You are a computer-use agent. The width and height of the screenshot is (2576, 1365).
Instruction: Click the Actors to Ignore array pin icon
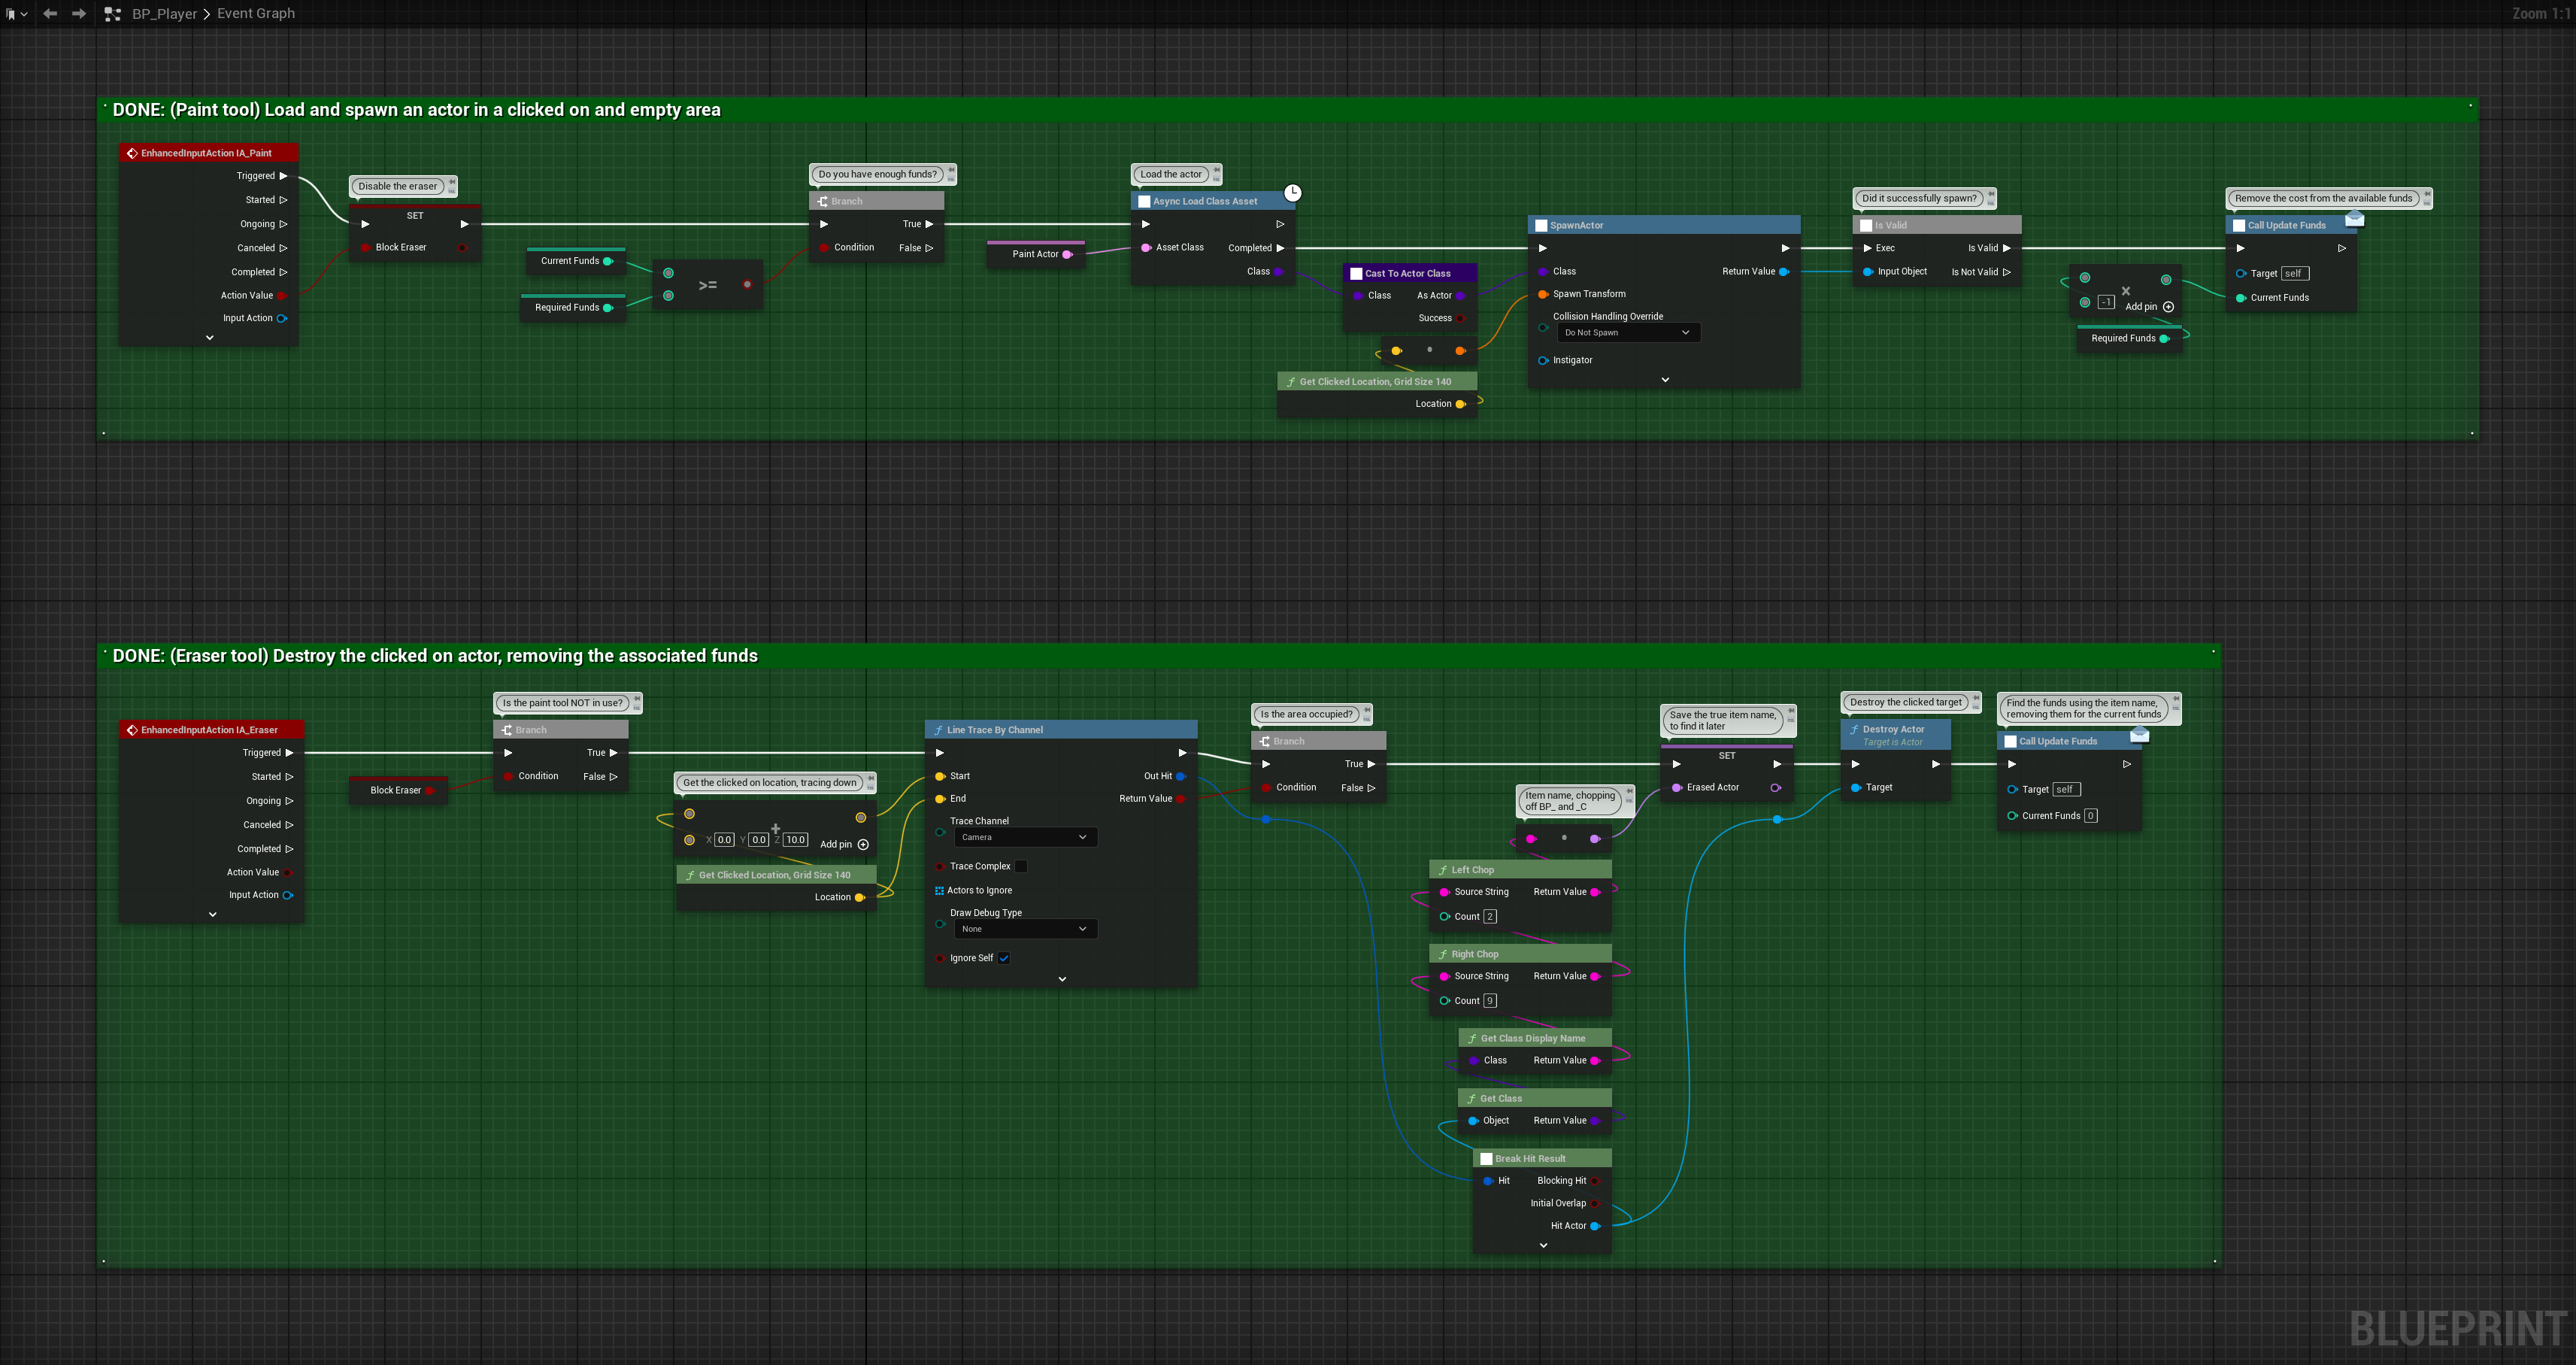point(939,890)
